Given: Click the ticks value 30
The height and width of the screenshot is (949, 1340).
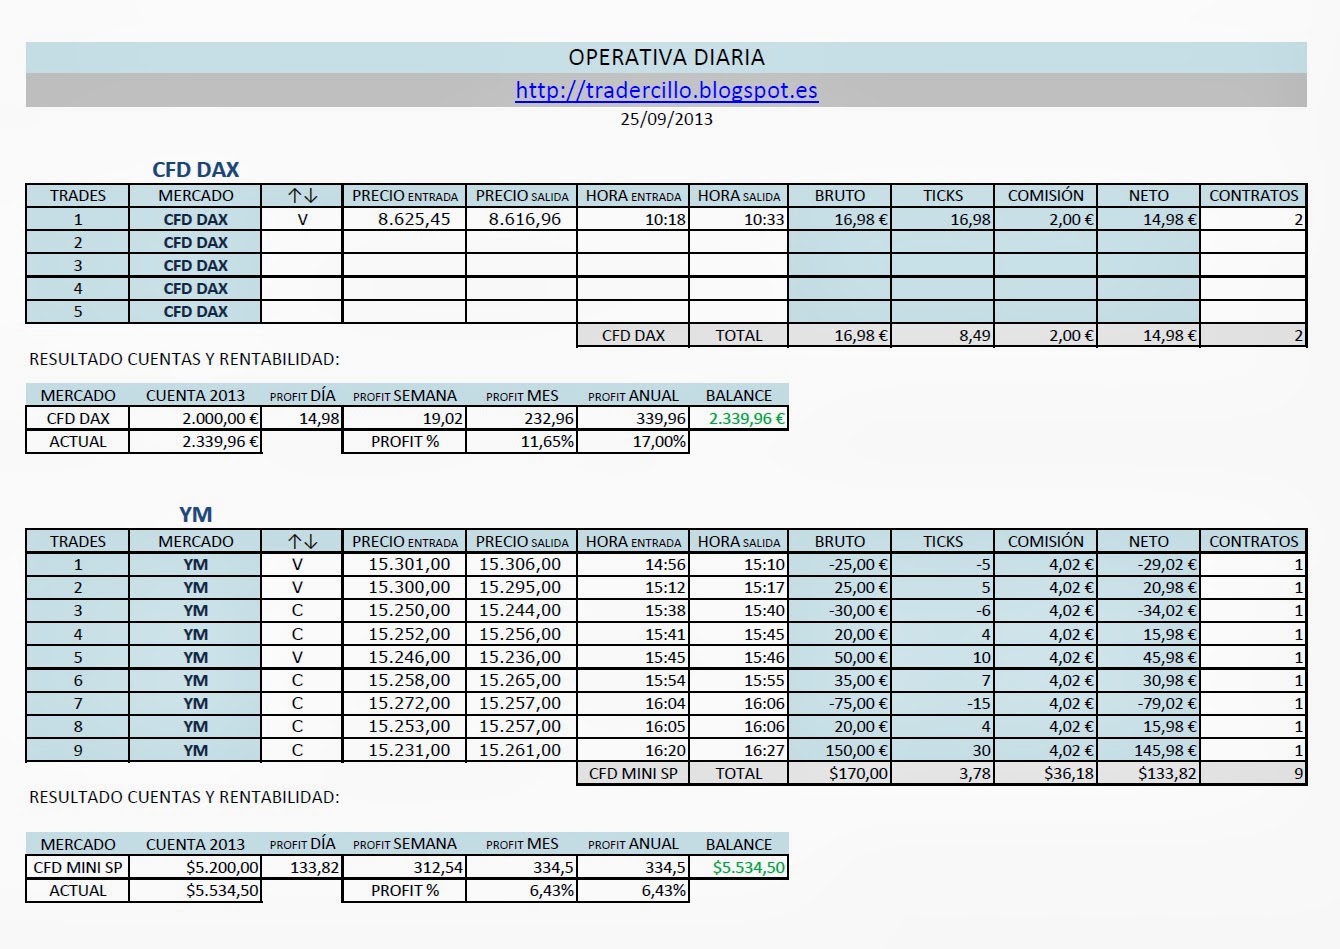Looking at the screenshot, I should pos(981,751).
